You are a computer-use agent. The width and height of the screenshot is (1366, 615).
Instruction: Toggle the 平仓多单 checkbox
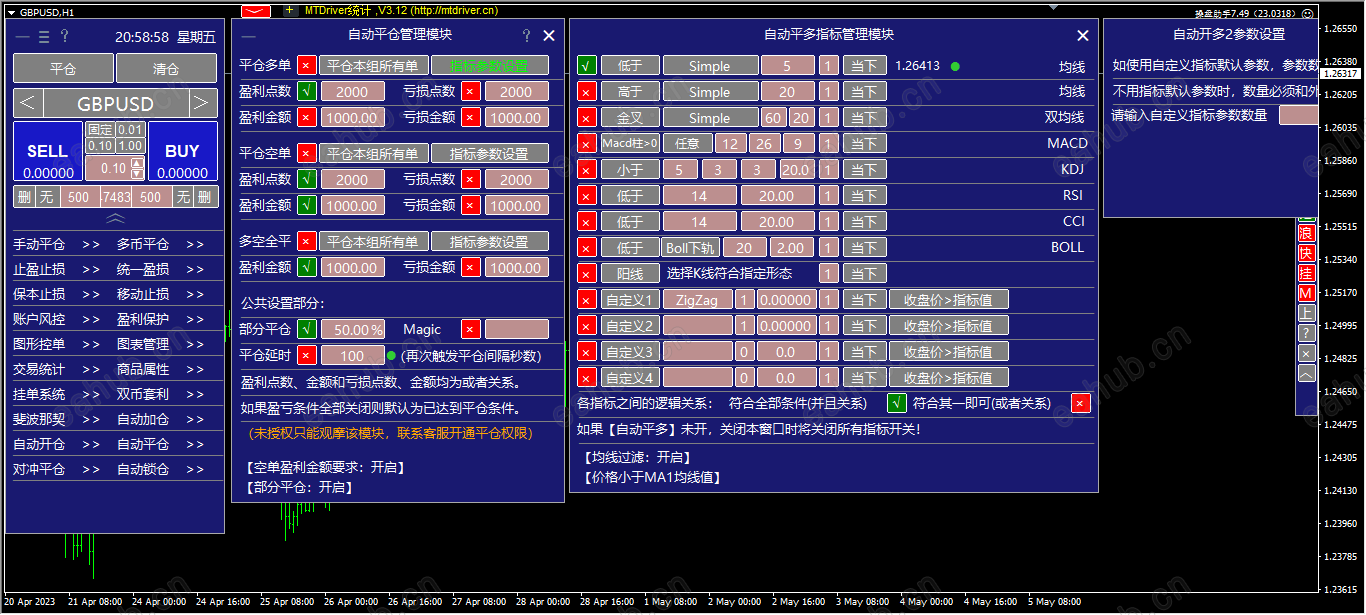307,66
